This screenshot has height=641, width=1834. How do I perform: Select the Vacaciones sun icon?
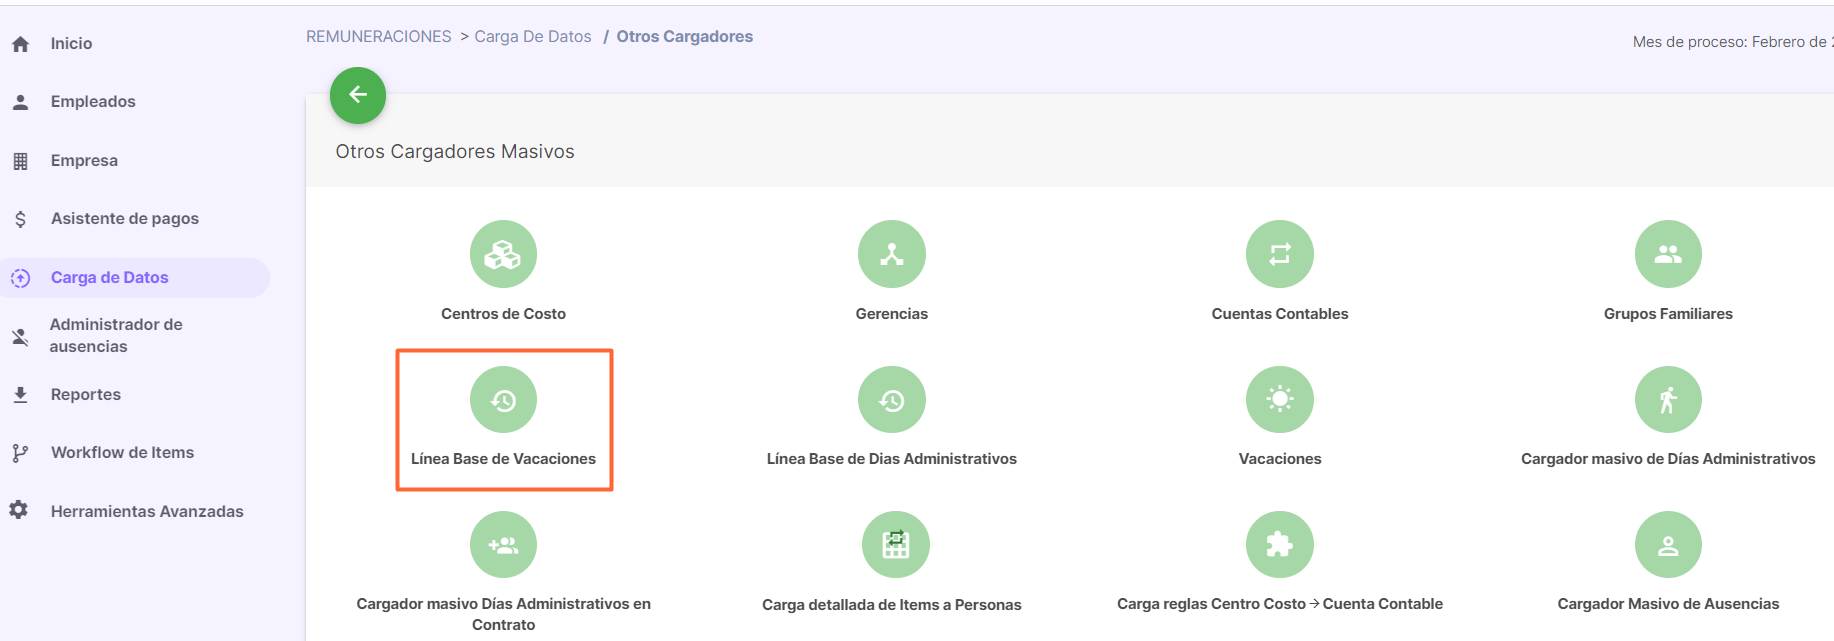(1279, 400)
